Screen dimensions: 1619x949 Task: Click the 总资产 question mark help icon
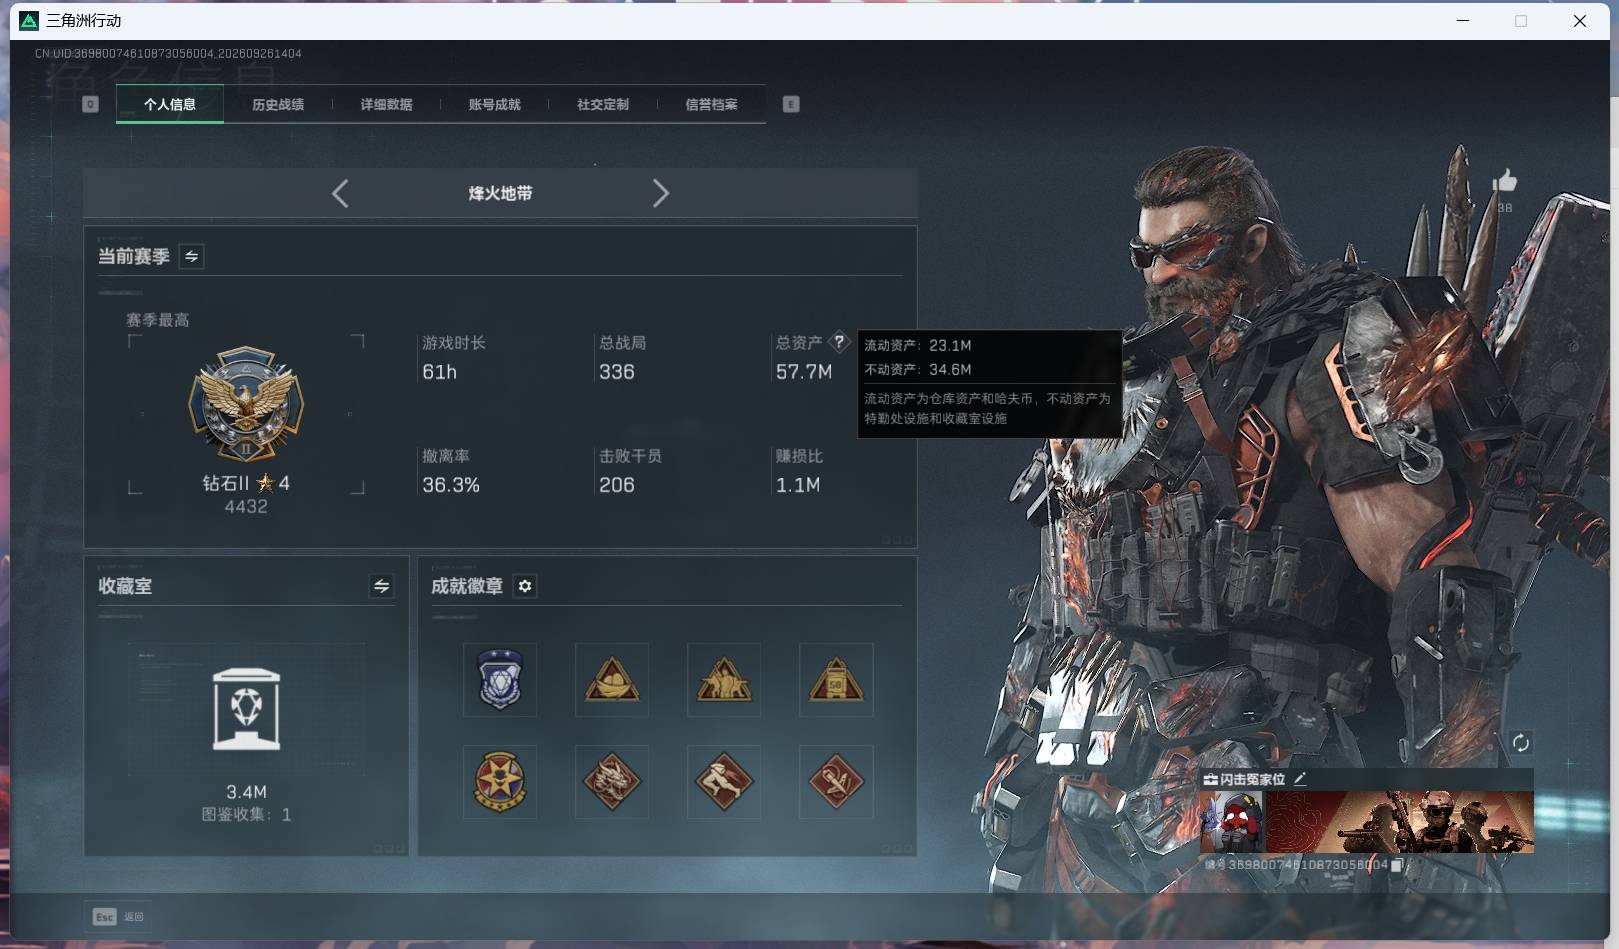pyautogui.click(x=839, y=342)
